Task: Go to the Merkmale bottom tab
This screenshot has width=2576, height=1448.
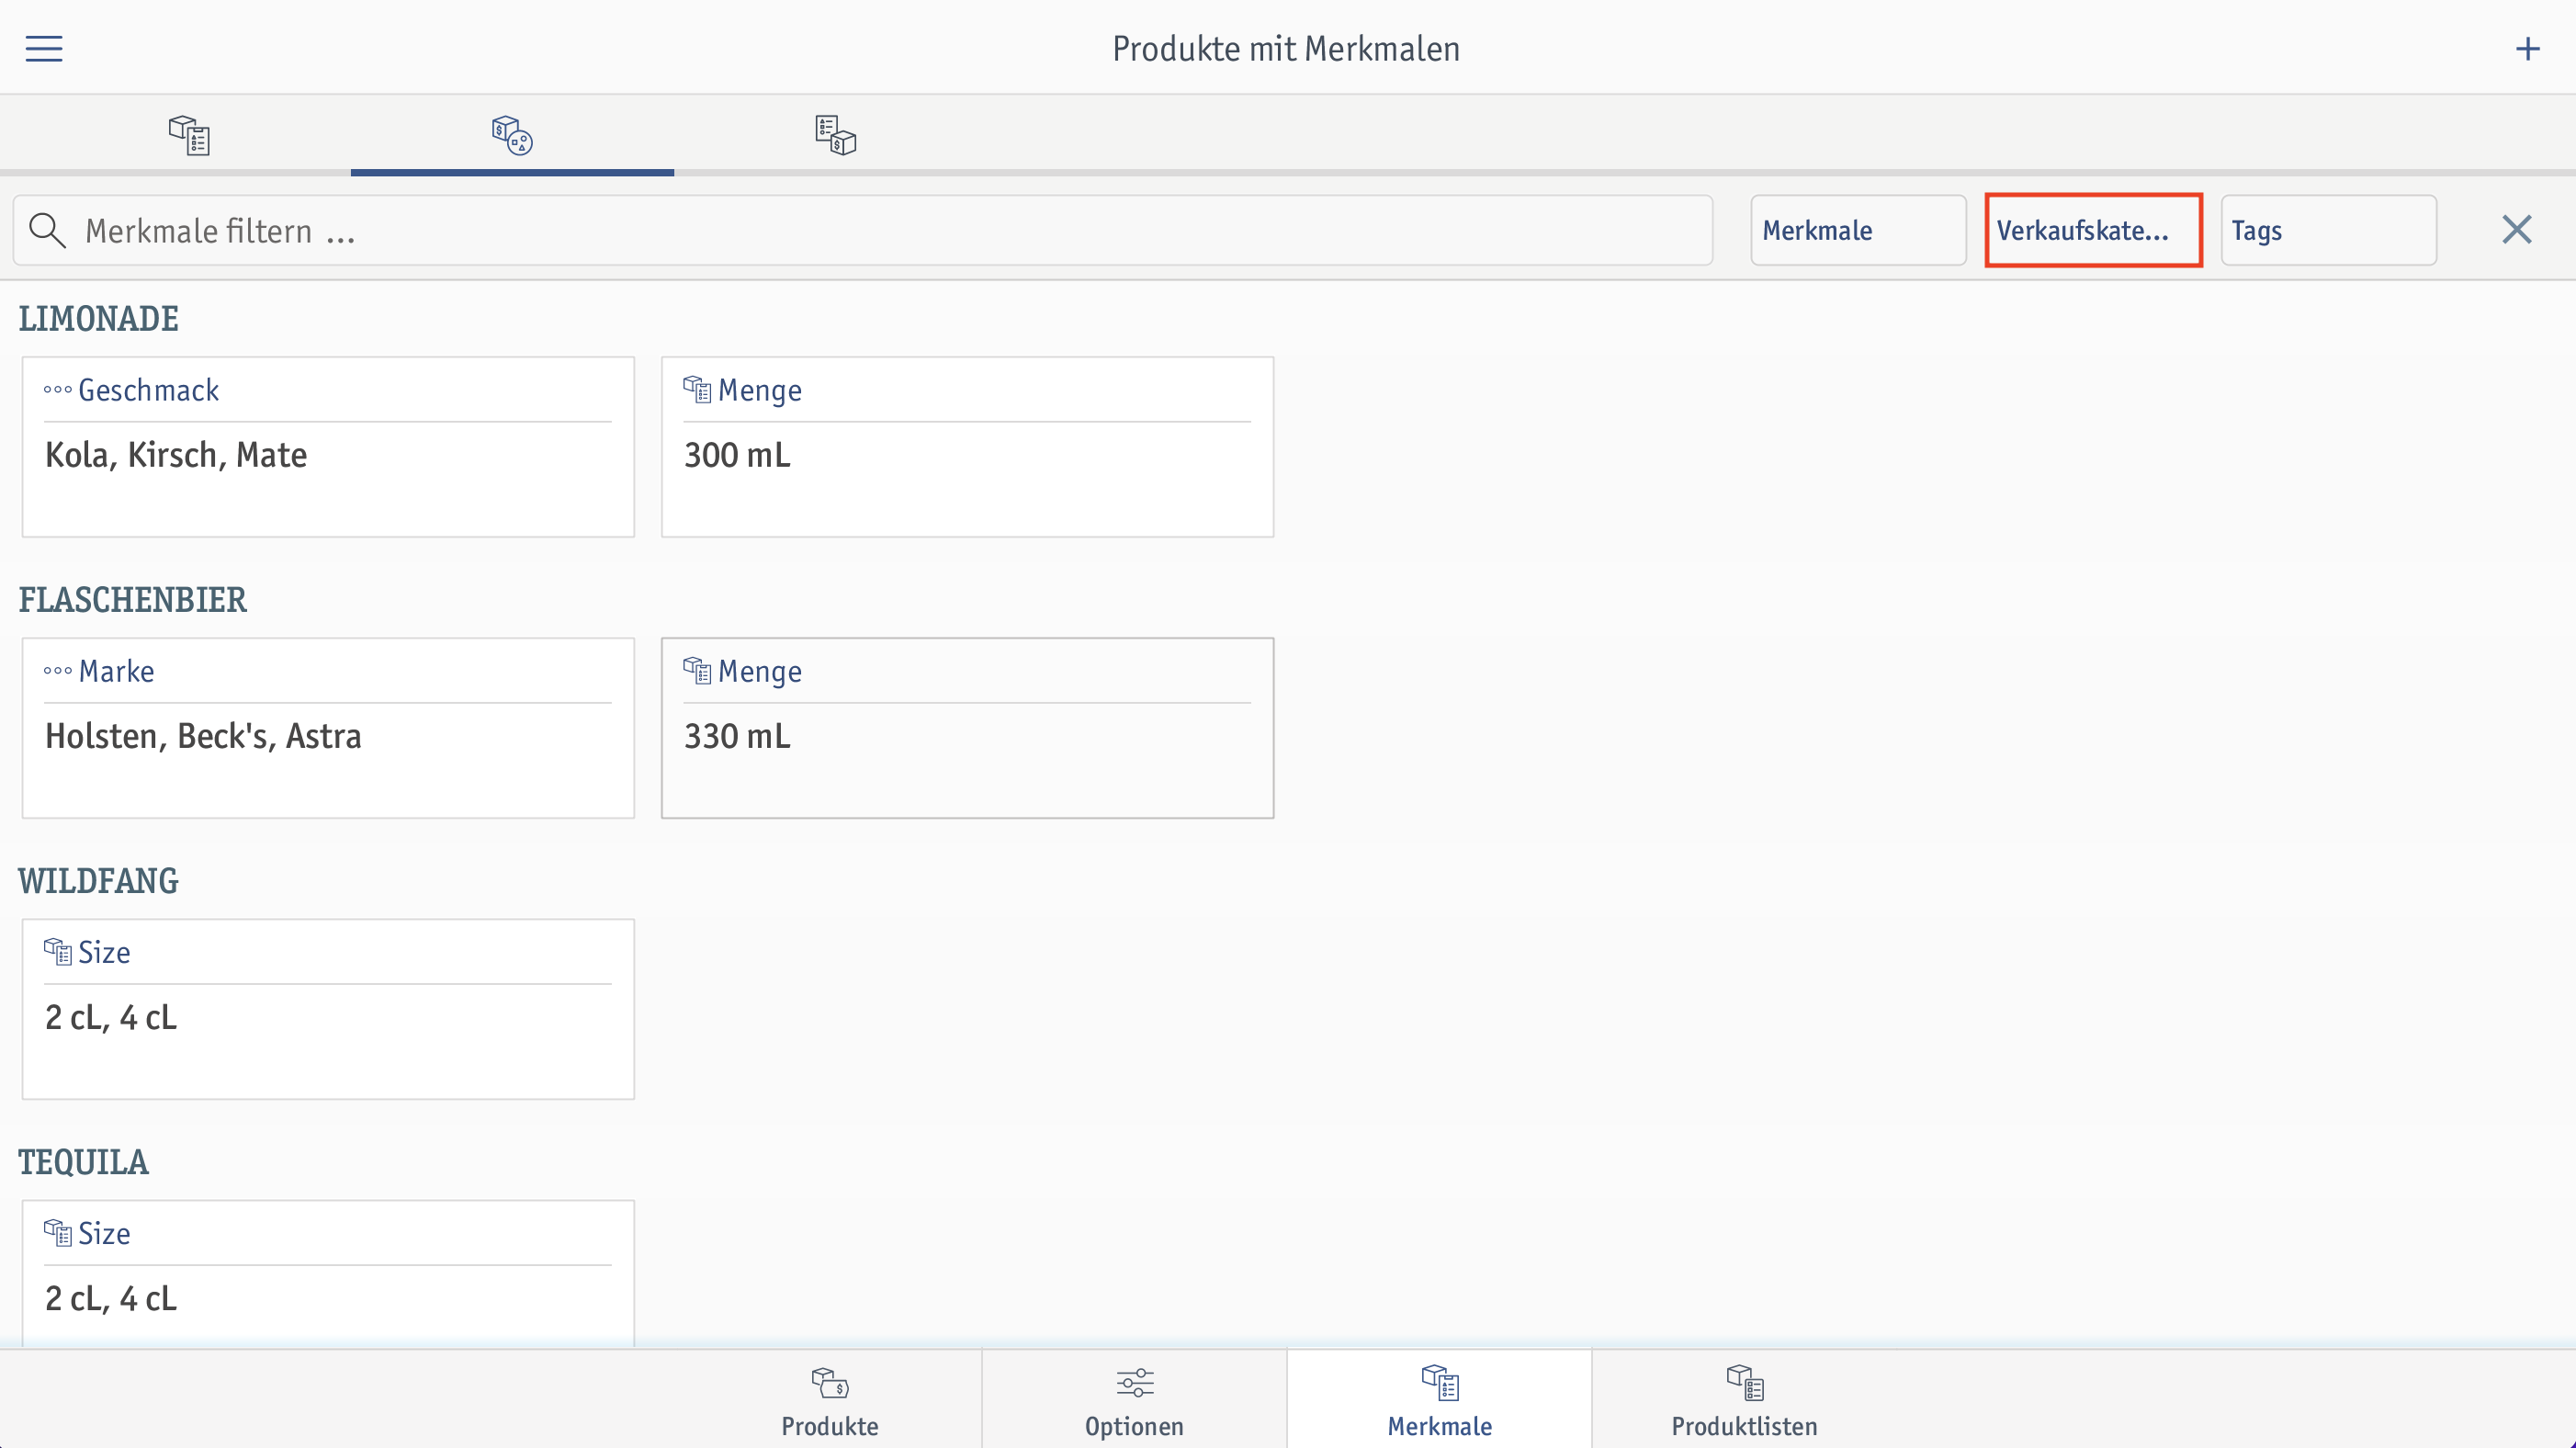Action: [1440, 1400]
